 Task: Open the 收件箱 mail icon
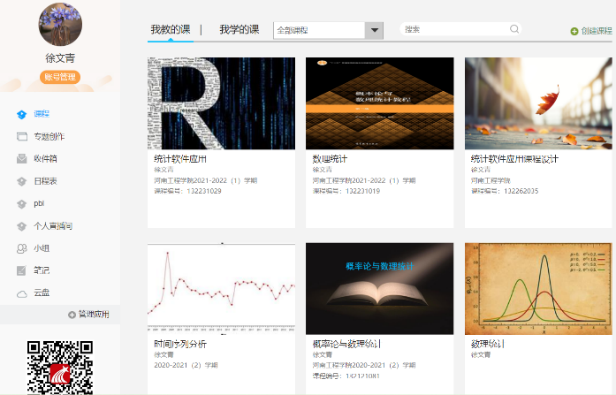pyautogui.click(x=22, y=159)
